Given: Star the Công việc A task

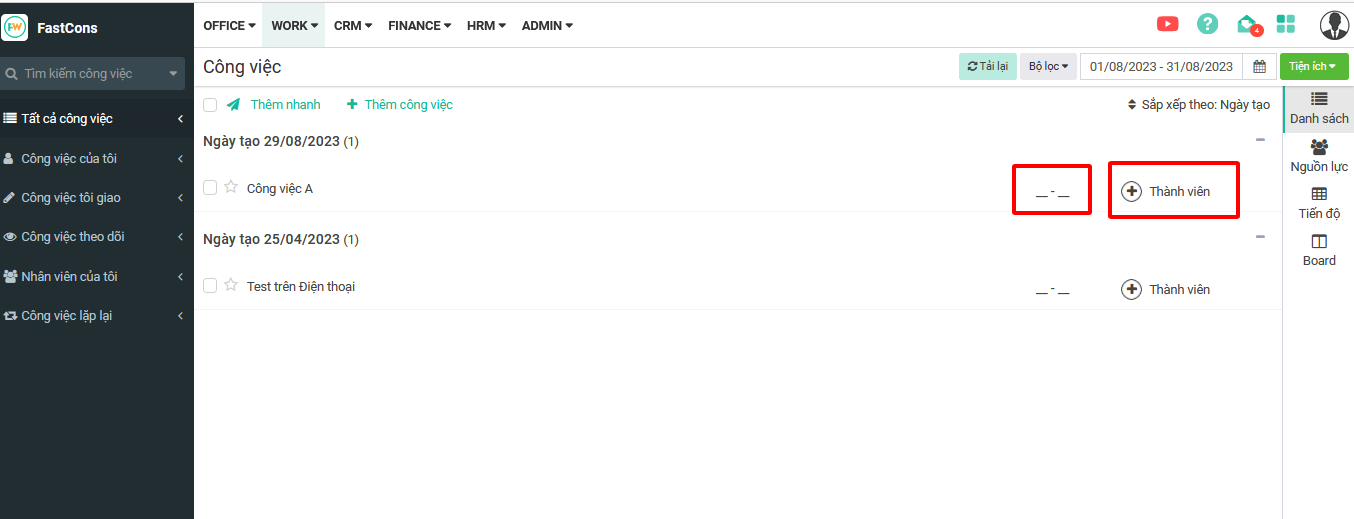Looking at the screenshot, I should coord(231,187).
